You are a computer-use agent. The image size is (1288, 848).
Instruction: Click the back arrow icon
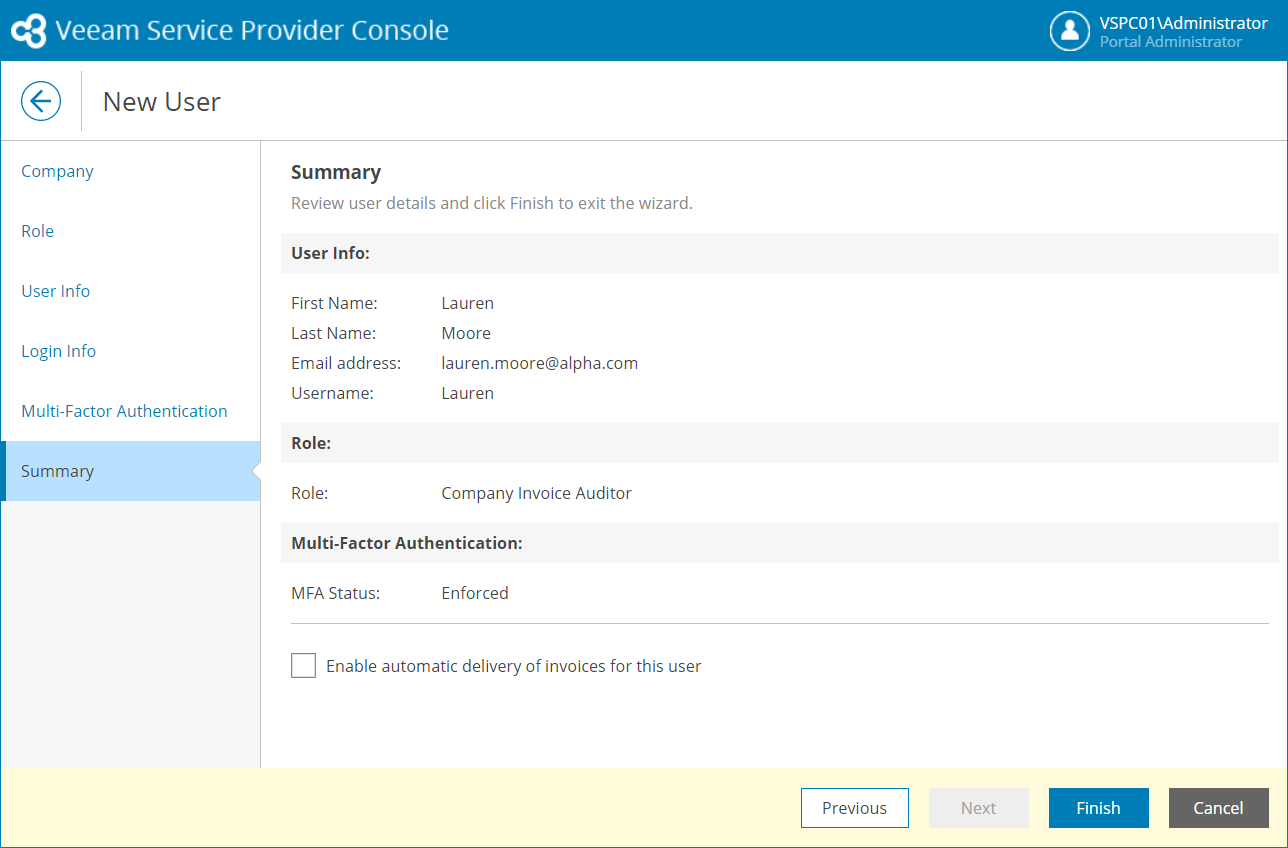[41, 101]
